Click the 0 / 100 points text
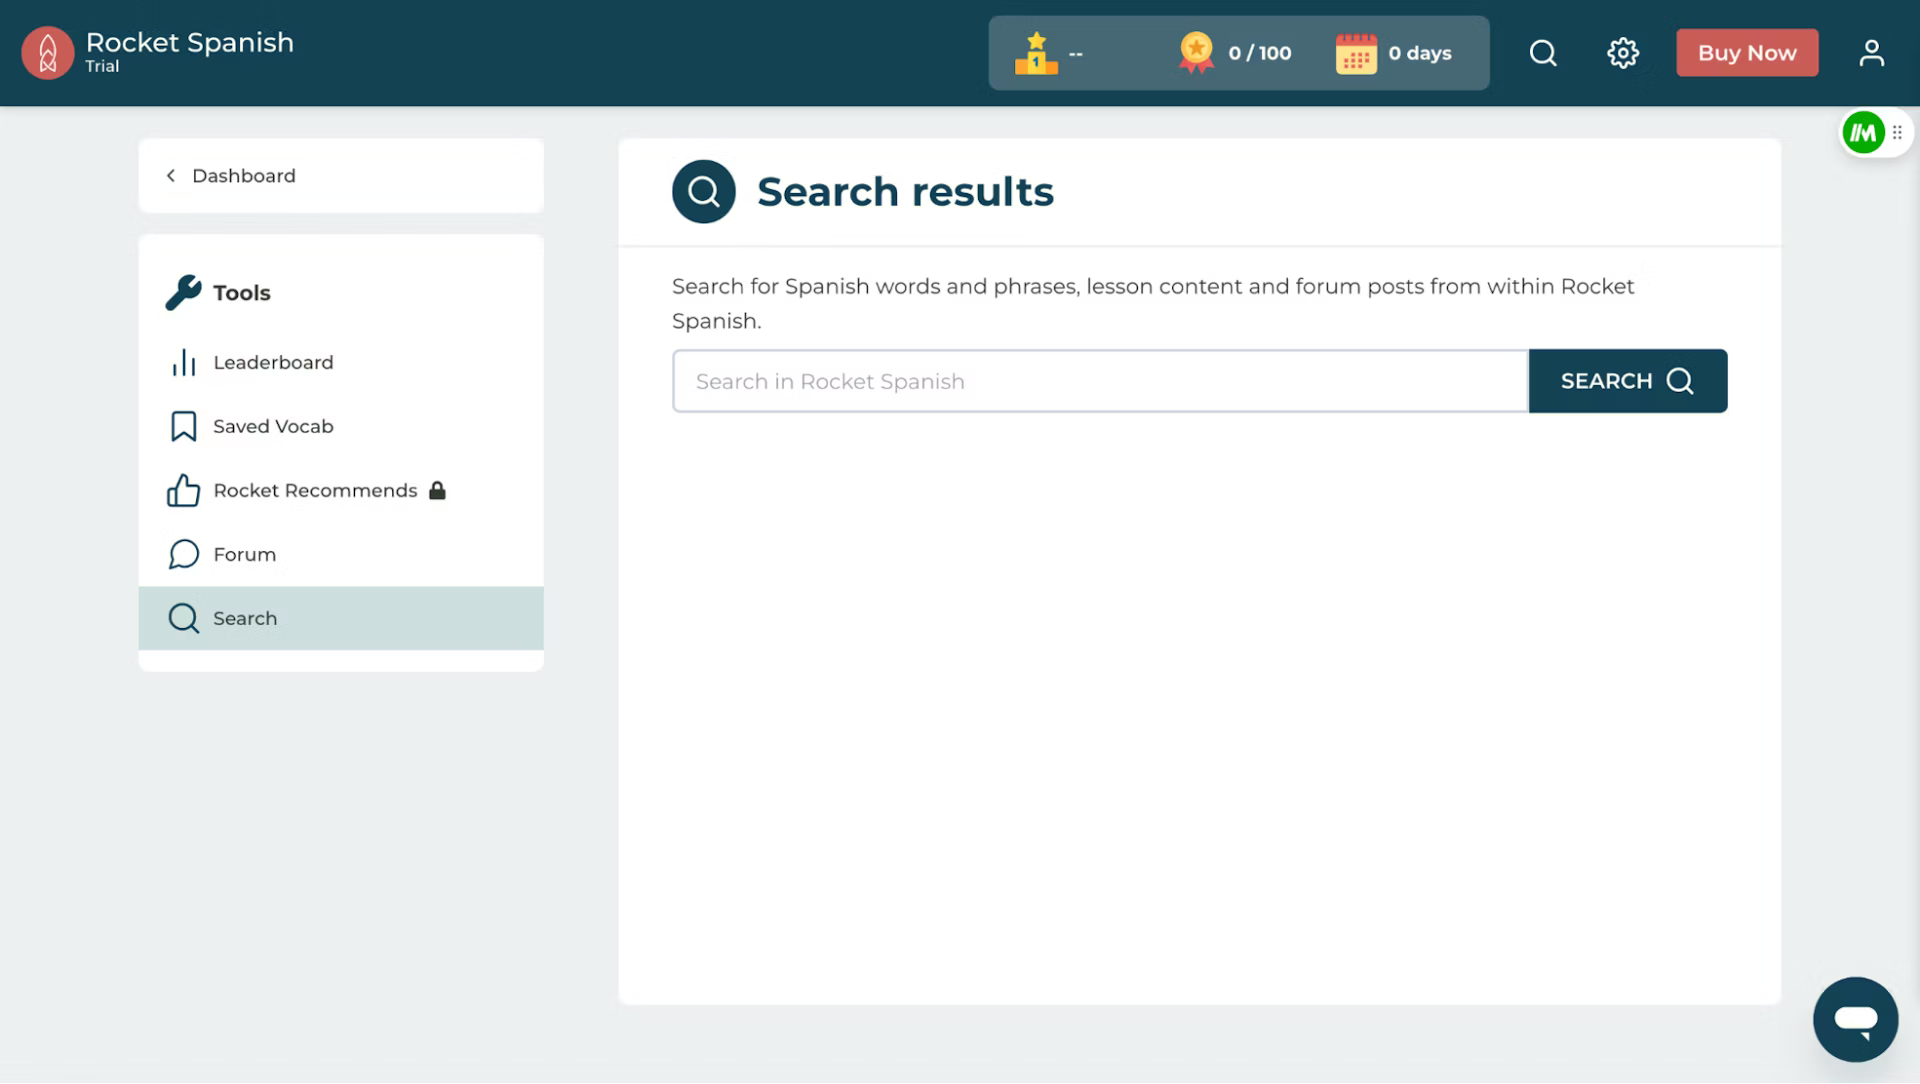 coord(1260,53)
